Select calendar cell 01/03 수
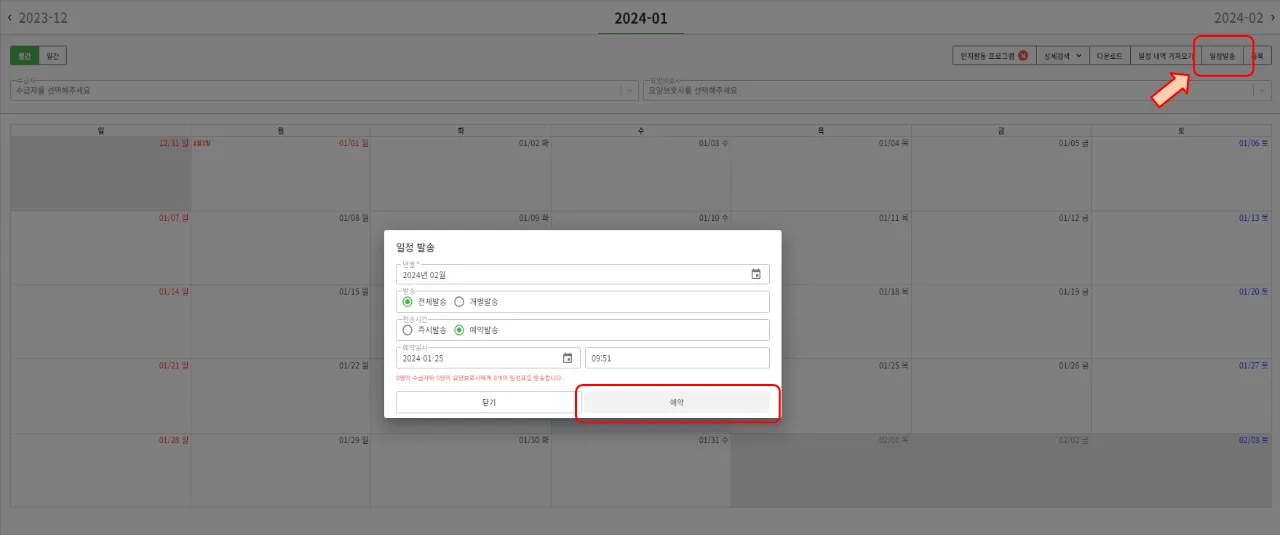 641,173
